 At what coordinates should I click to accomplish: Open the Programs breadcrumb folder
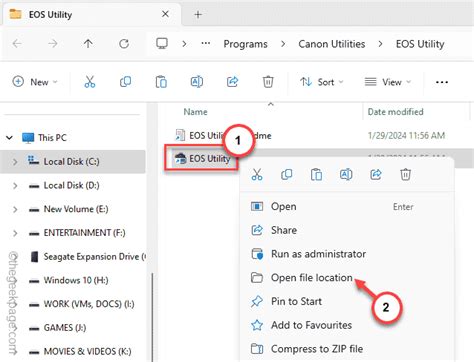coord(245,44)
